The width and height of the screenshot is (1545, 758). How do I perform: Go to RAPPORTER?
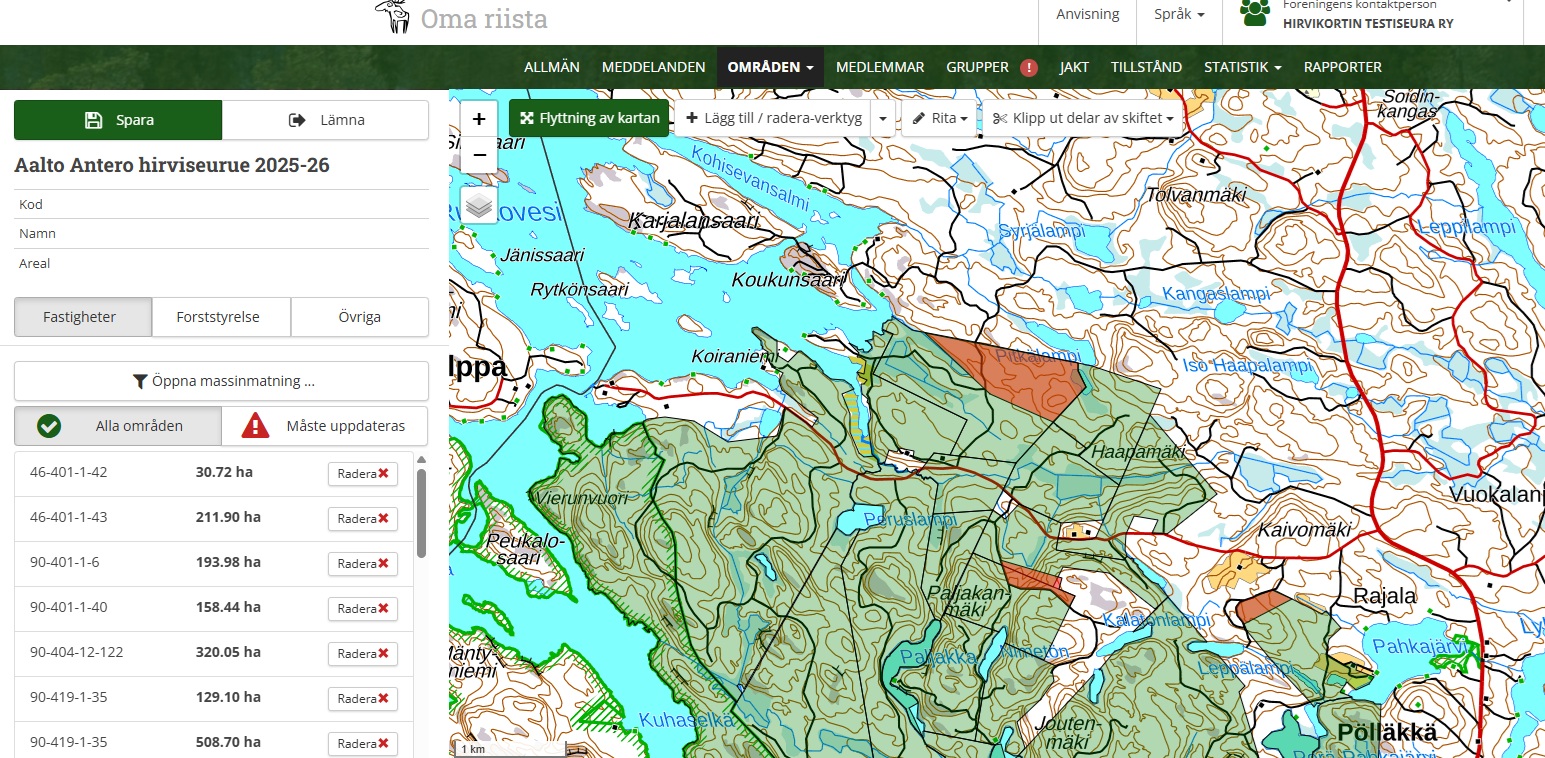[x=1343, y=67]
